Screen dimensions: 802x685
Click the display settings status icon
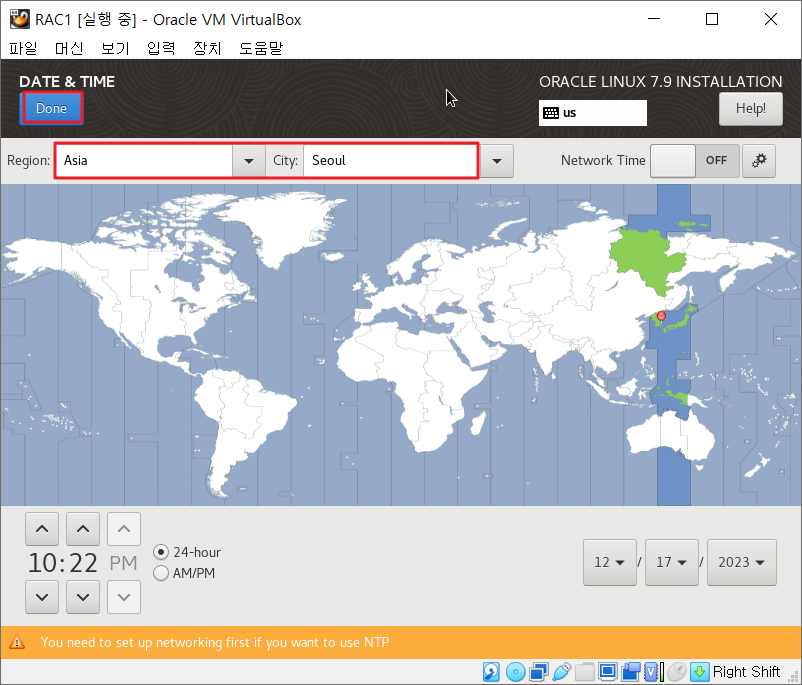[608, 672]
